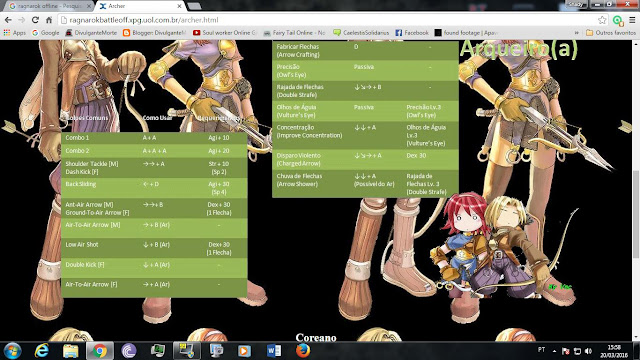The width and height of the screenshot is (640, 360).
Task: Expand the hidden bookmarks overflow chevron
Action: (x=577, y=33)
